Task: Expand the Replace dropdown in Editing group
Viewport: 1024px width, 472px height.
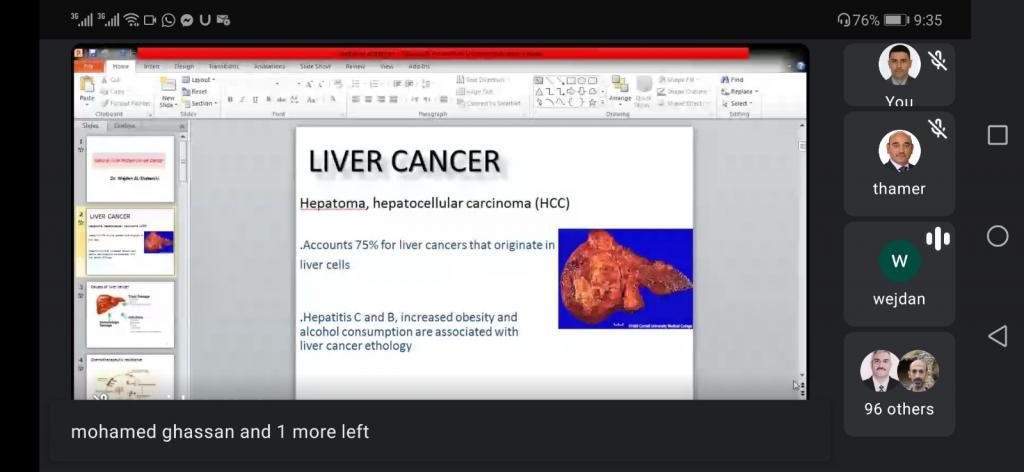Action: [x=740, y=91]
